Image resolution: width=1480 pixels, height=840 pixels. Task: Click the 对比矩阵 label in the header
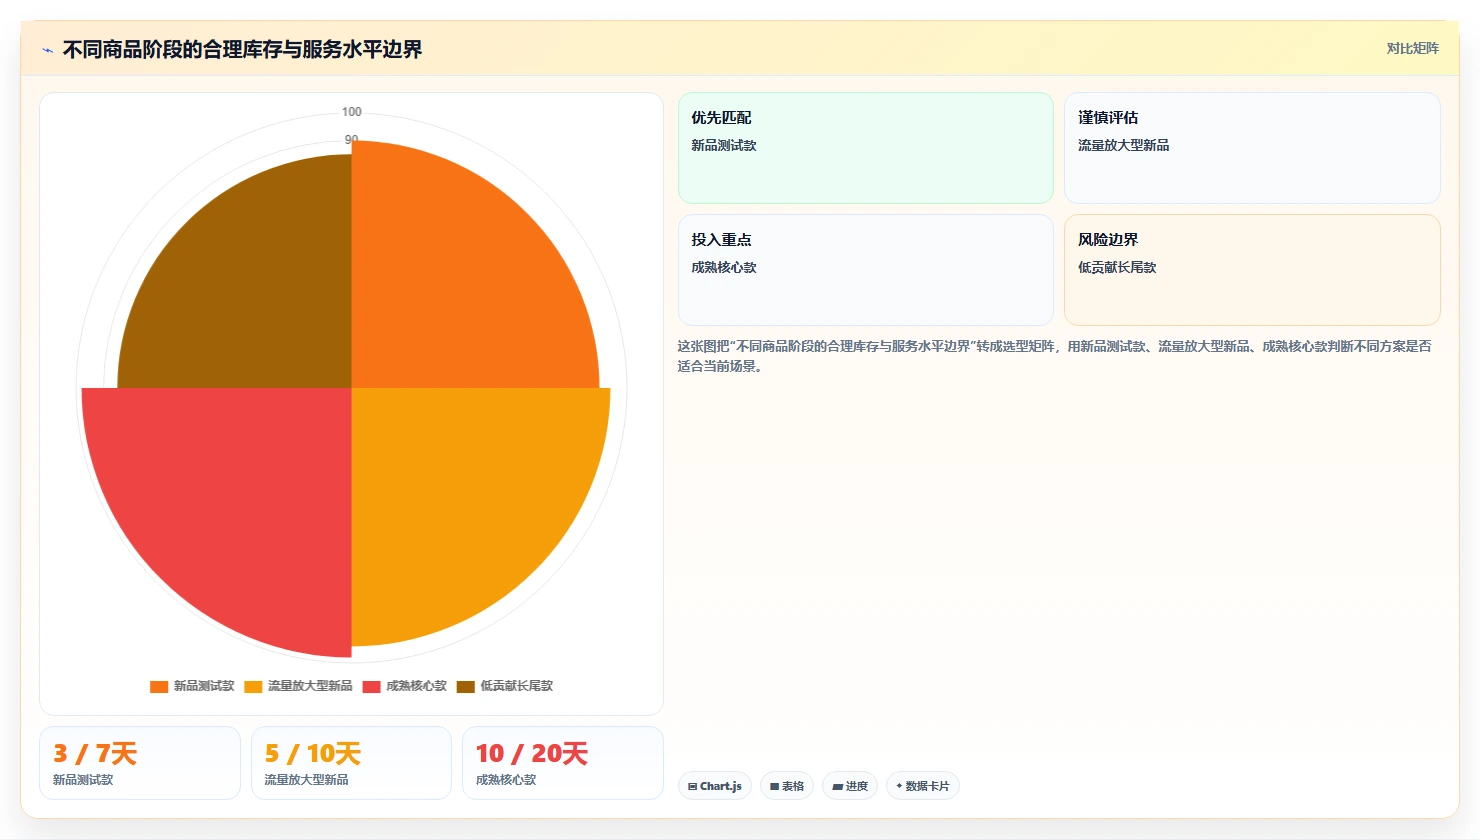pos(1412,48)
